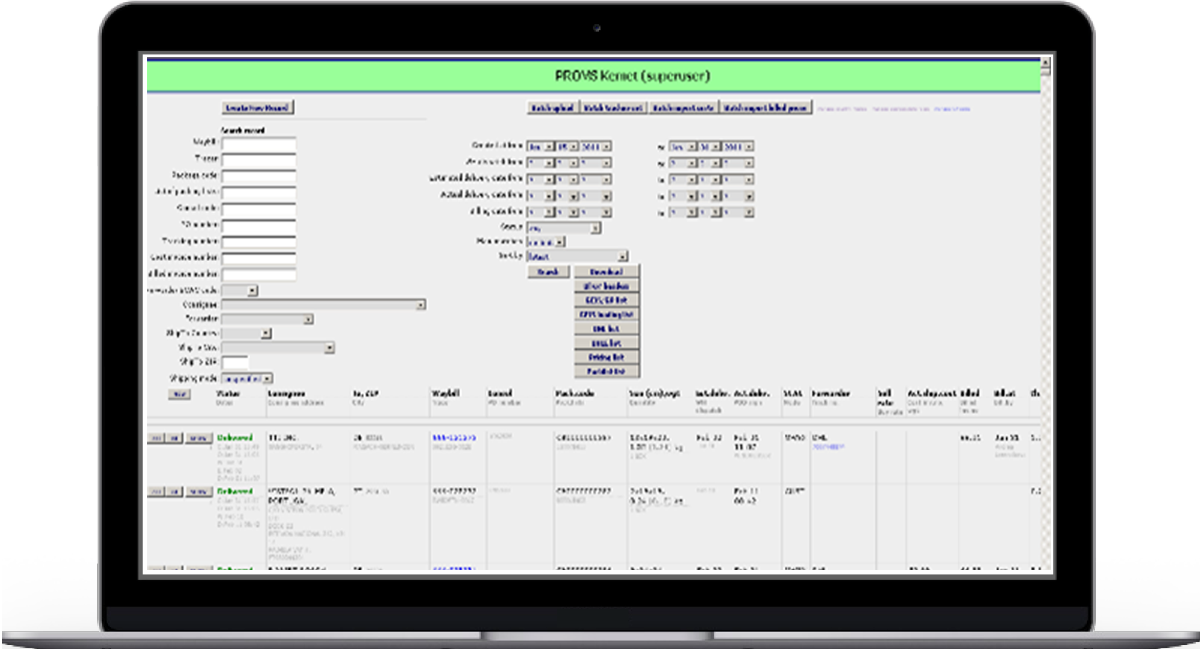This screenshot has width=1200, height=649.
Task: Open the Consignee dropdown
Action: point(324,305)
